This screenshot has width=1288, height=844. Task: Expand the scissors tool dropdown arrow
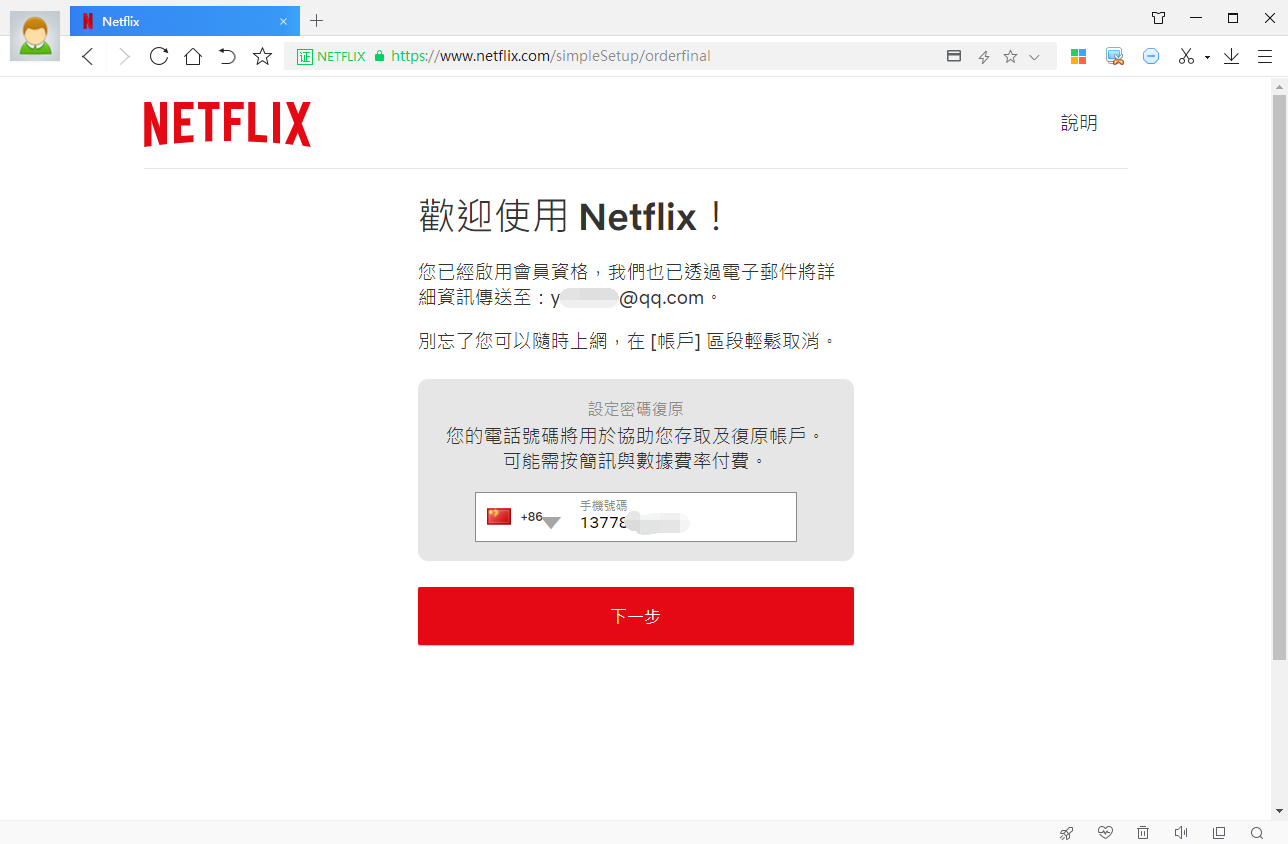pos(1207,58)
